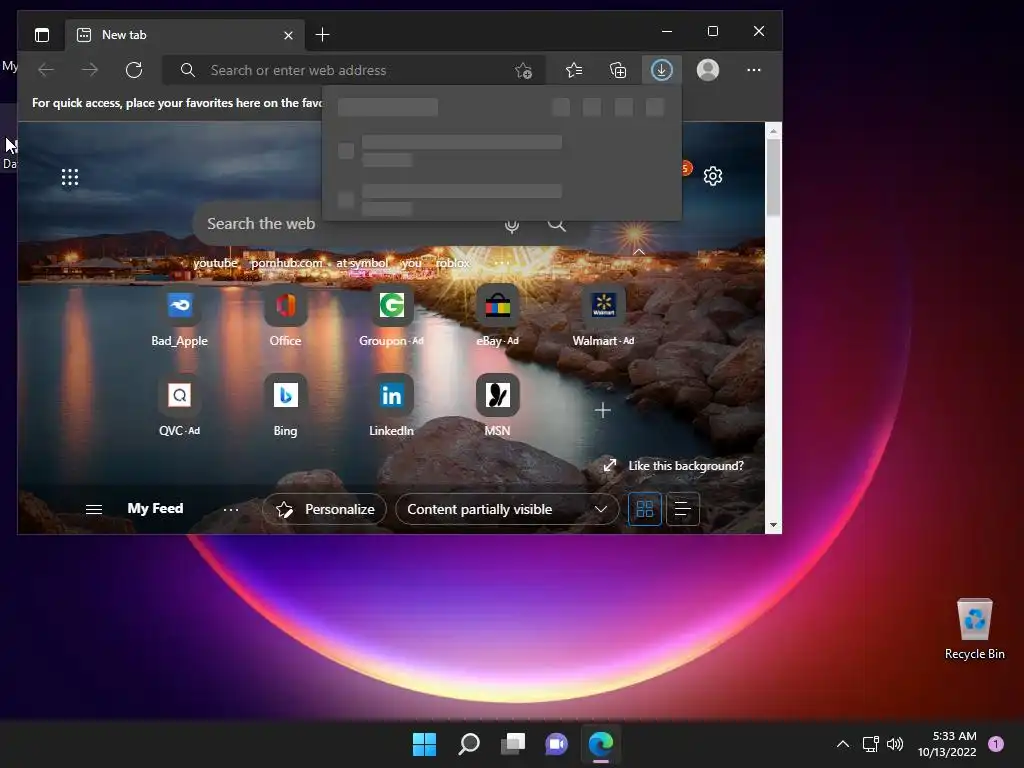Open the Office quick link
This screenshot has height=768, width=1024.
285,317
